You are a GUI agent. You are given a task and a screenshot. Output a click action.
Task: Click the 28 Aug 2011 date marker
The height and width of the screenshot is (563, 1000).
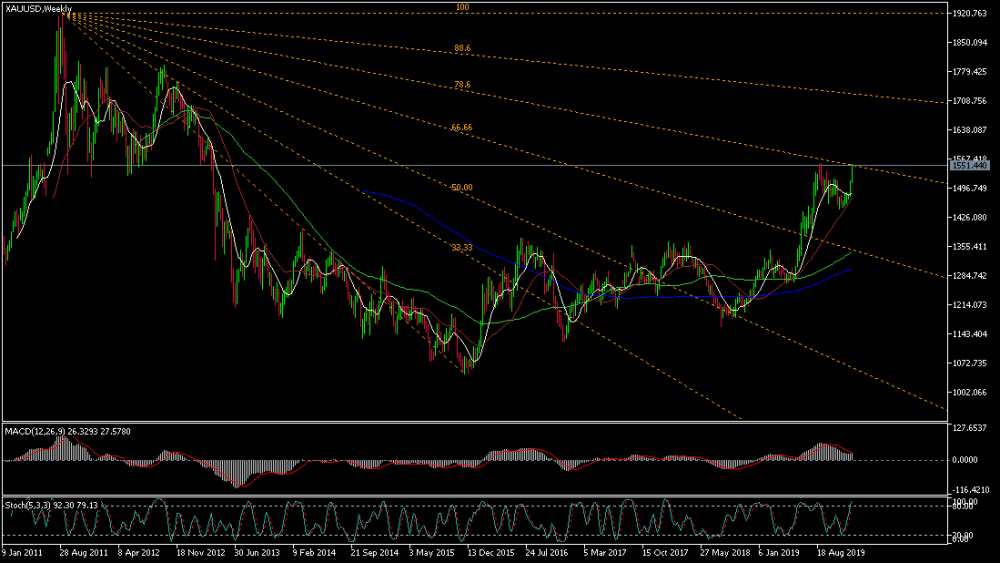point(84,553)
